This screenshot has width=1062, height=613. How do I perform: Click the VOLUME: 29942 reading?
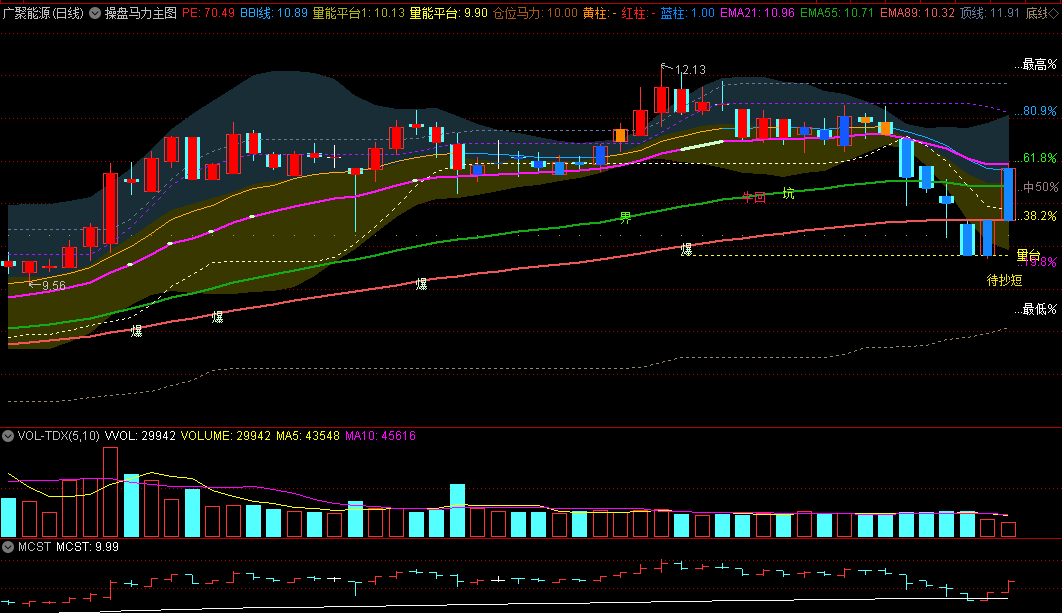tap(226, 436)
